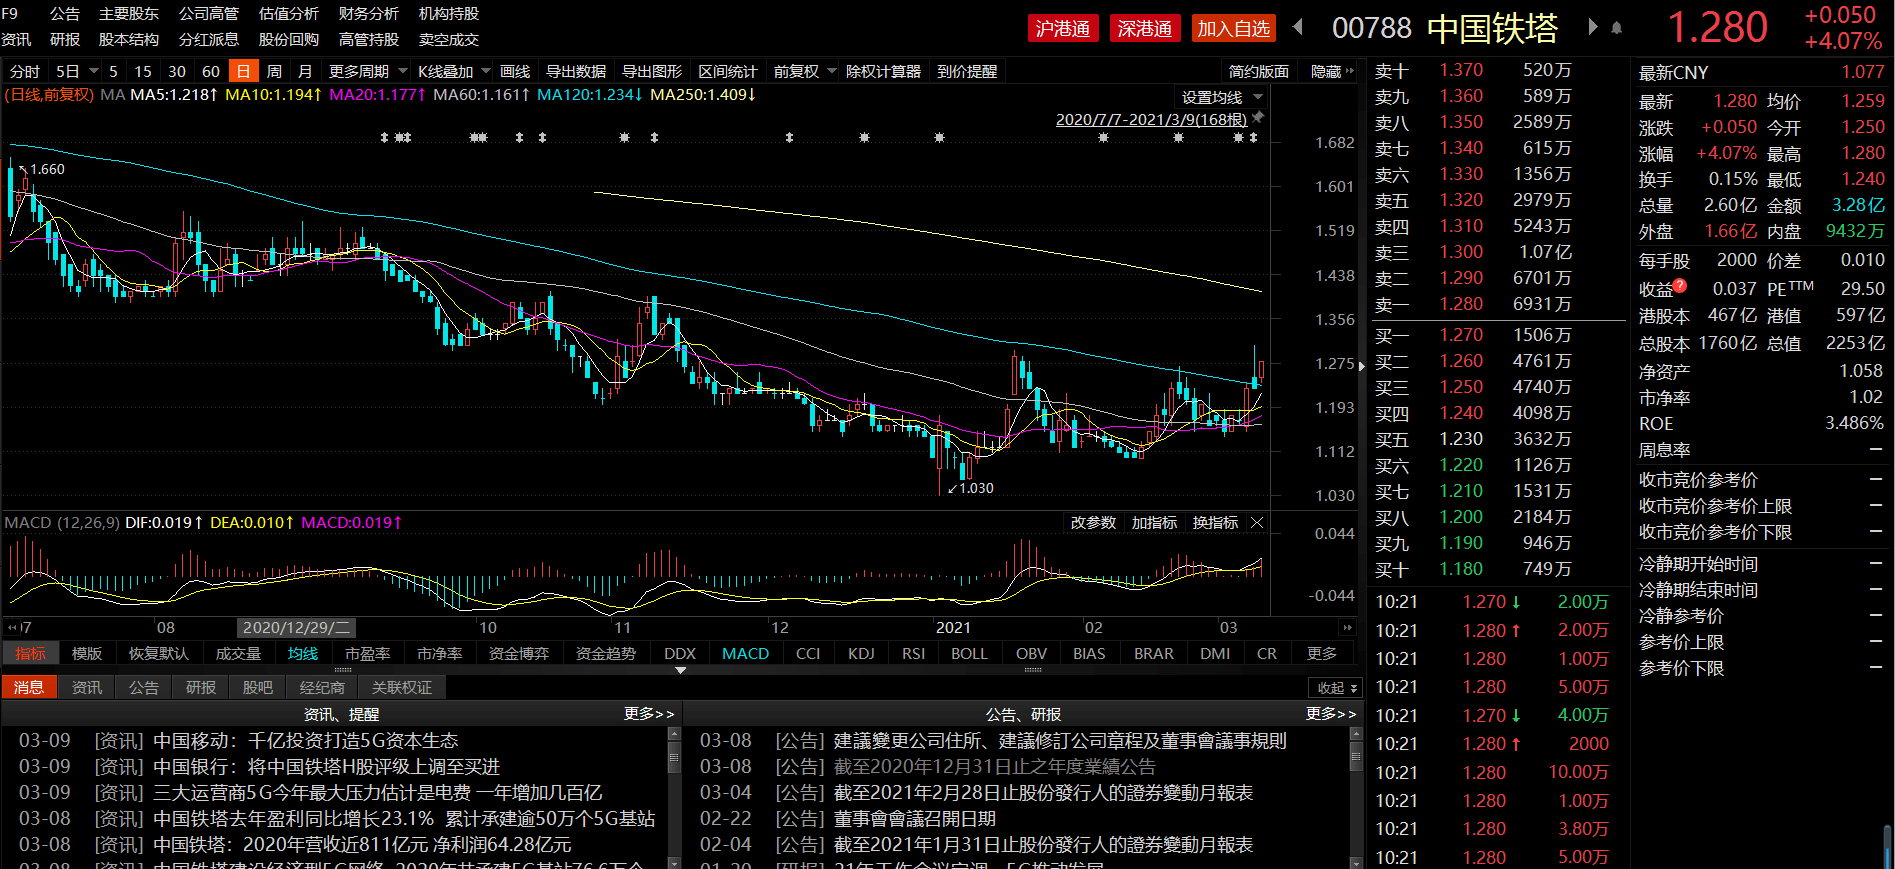Click 卖一 ask price 1.280

click(1461, 304)
